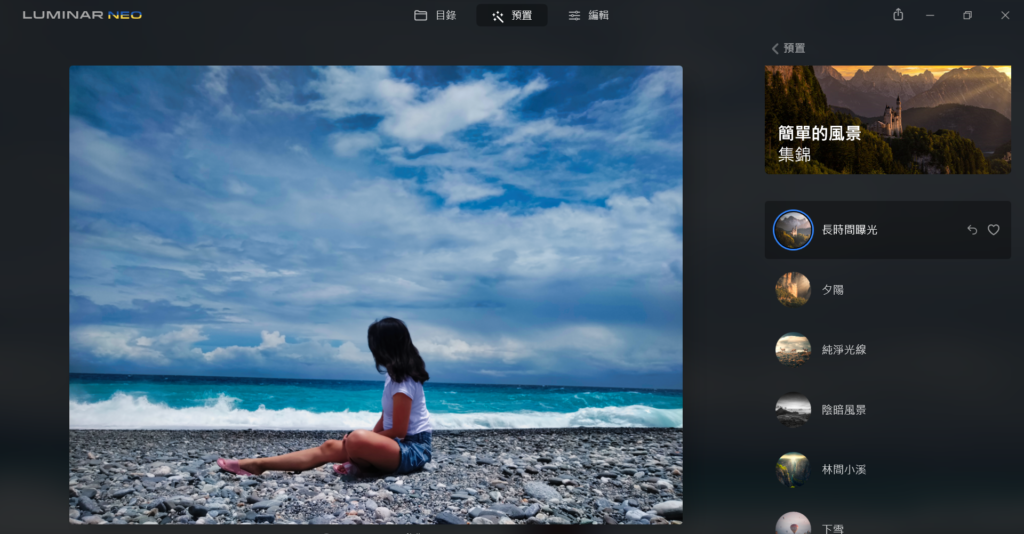Image resolution: width=1024 pixels, height=534 pixels.
Task: Switch to the 預置 presets tab
Action: (x=512, y=15)
